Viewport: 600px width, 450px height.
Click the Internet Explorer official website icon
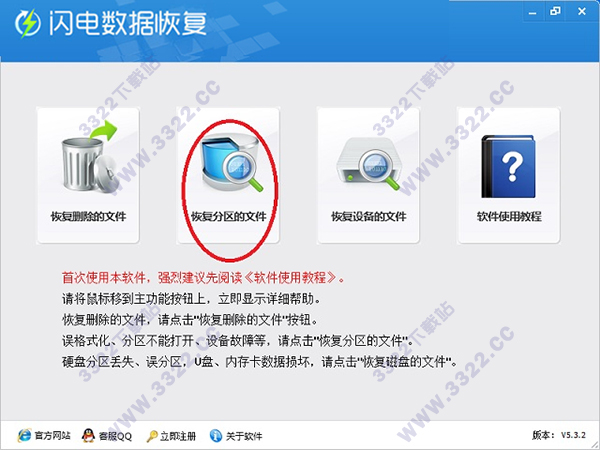(24, 435)
